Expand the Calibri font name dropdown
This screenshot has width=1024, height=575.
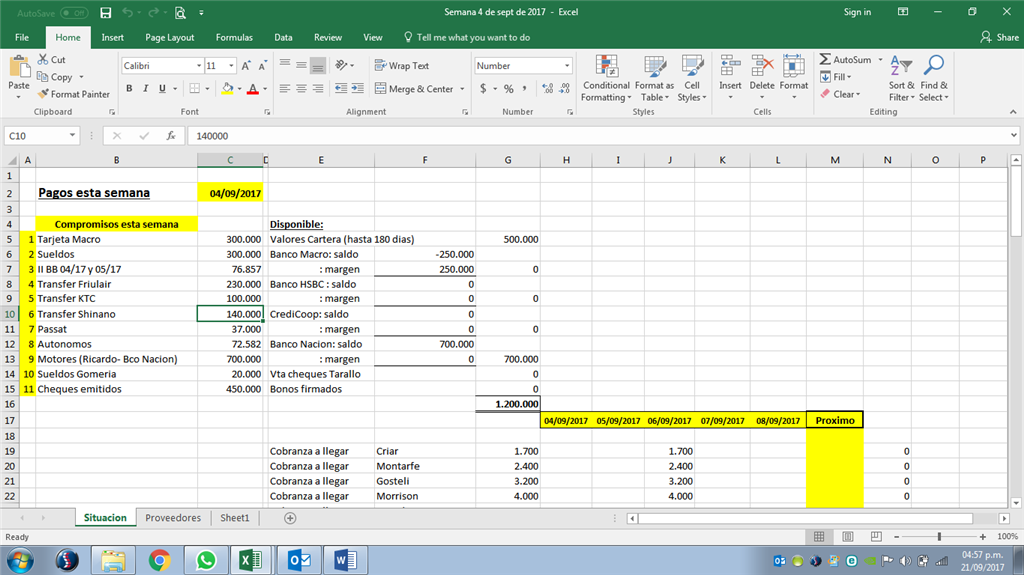197,66
